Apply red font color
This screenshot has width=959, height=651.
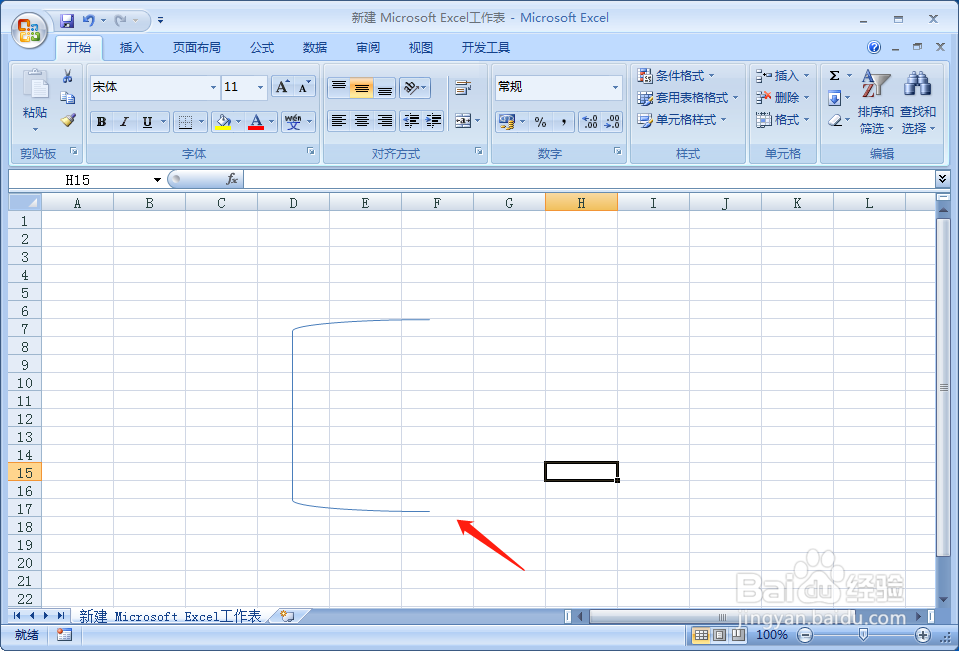(x=256, y=122)
